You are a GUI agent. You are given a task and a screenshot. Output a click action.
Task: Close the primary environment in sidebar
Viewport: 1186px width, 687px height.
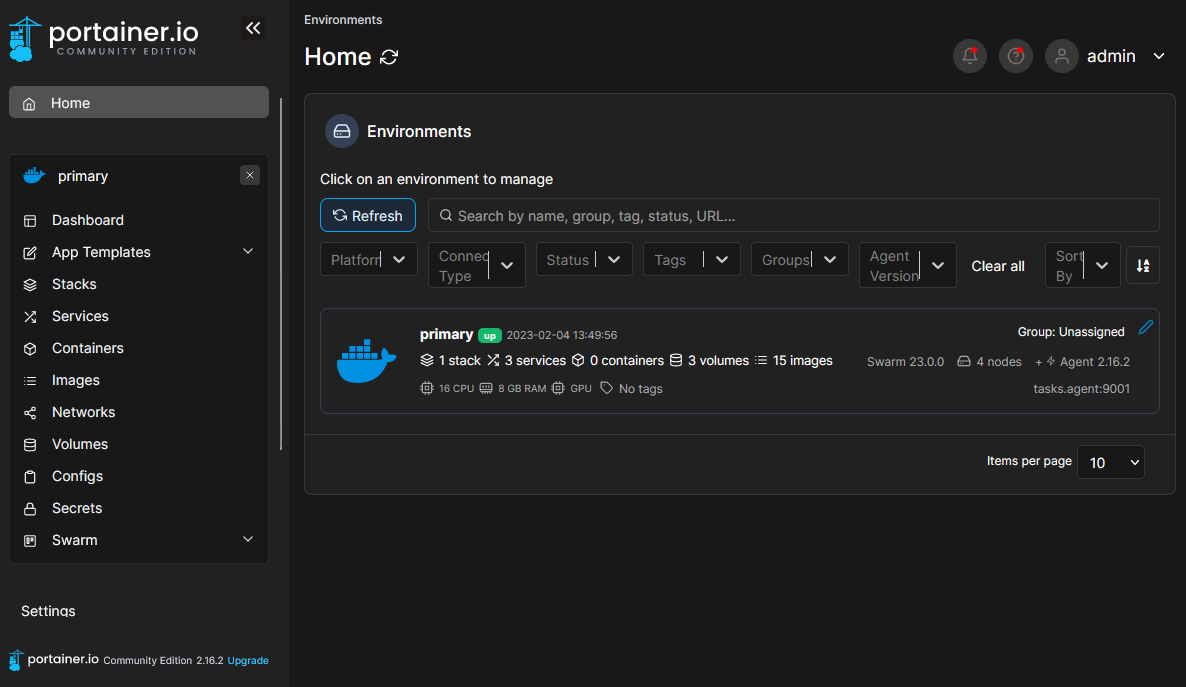pos(250,176)
